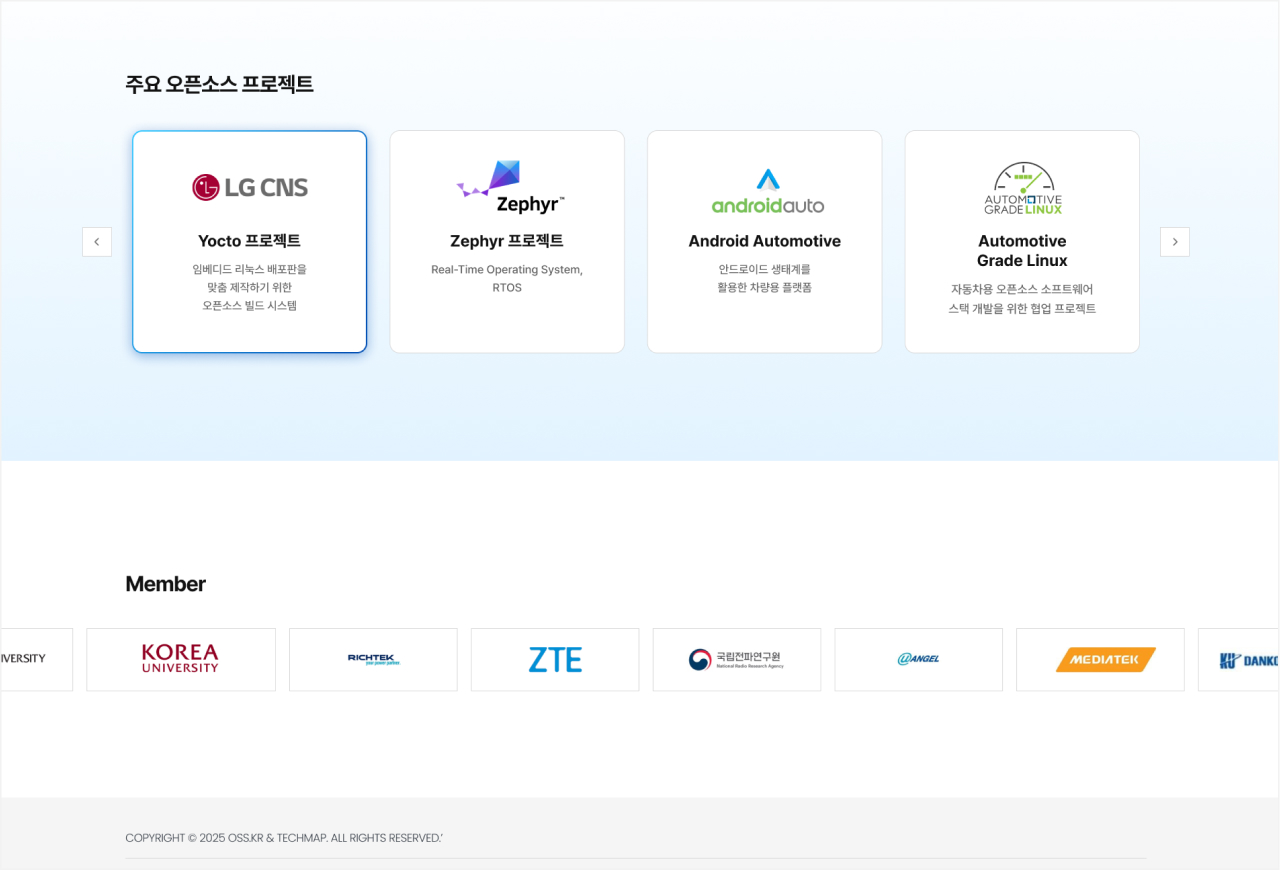Click the Real-Time Operating System, RTOS text
1280x870 pixels.
pos(507,279)
